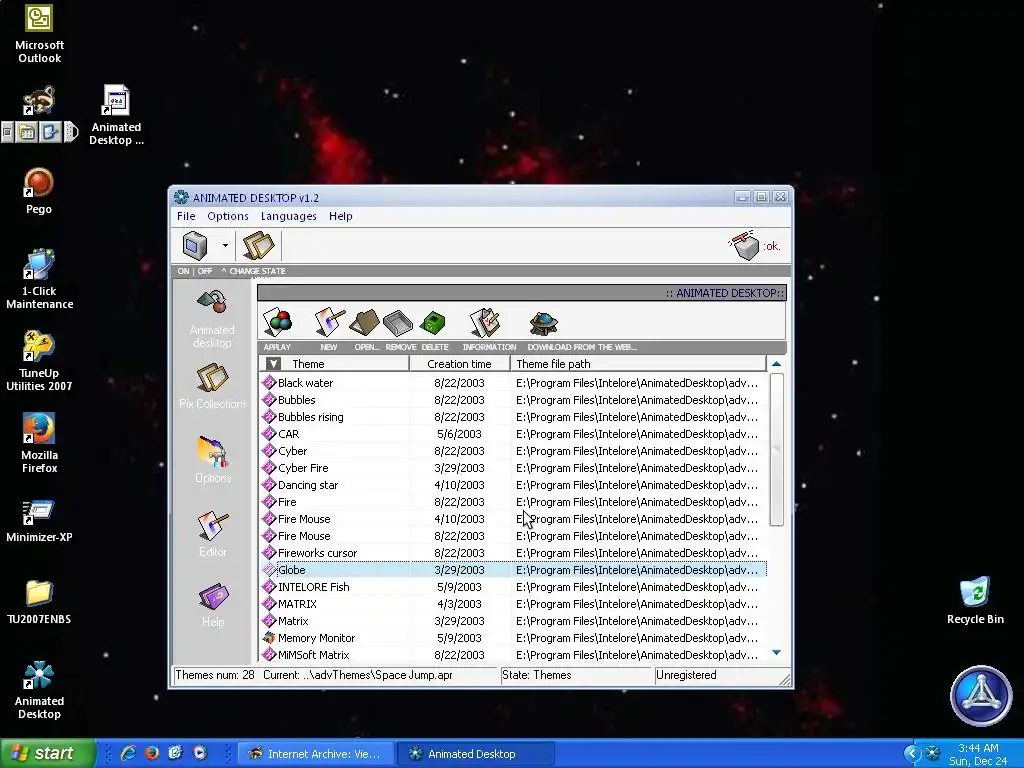Open the Options menu

point(228,216)
